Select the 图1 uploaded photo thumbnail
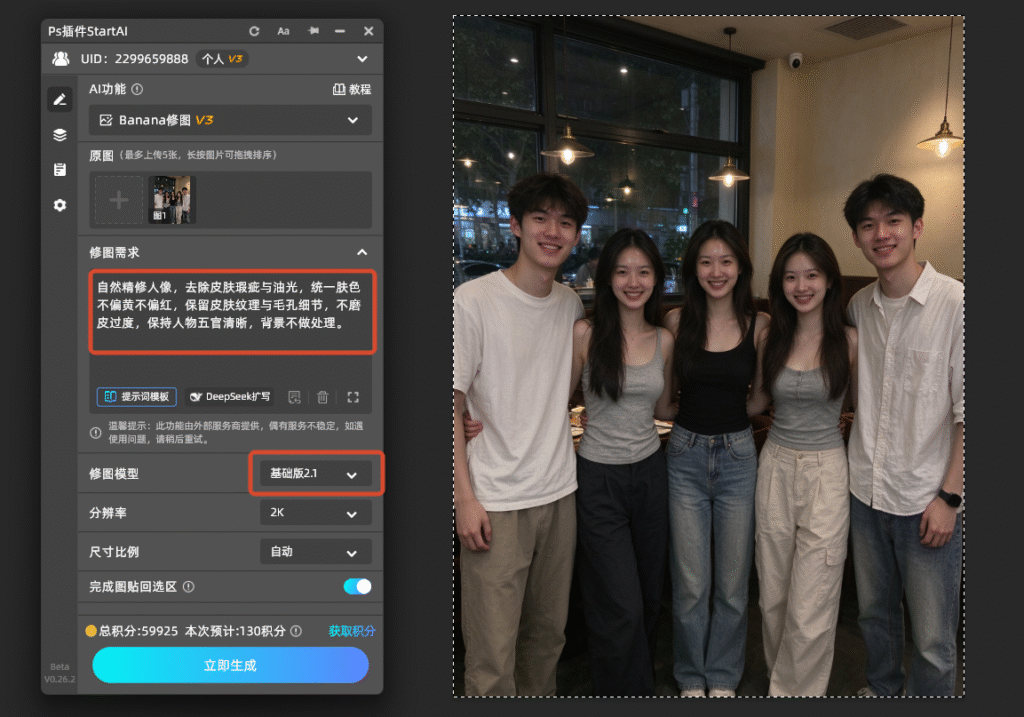Screen dimensions: 1024x717 pyautogui.click(x=172, y=200)
